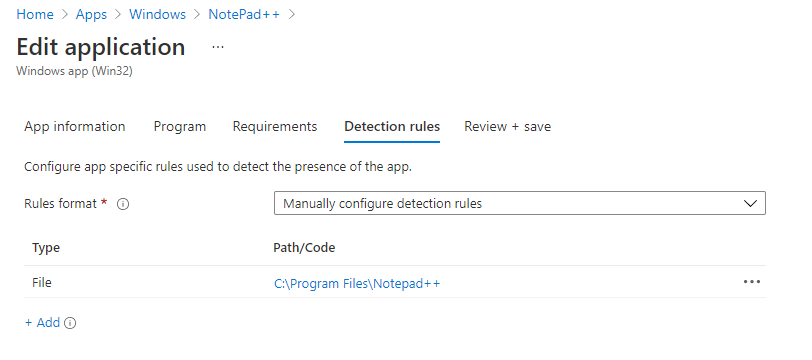The width and height of the screenshot is (812, 360).
Task: Select the Detection rules tab
Action: pyautogui.click(x=392, y=126)
